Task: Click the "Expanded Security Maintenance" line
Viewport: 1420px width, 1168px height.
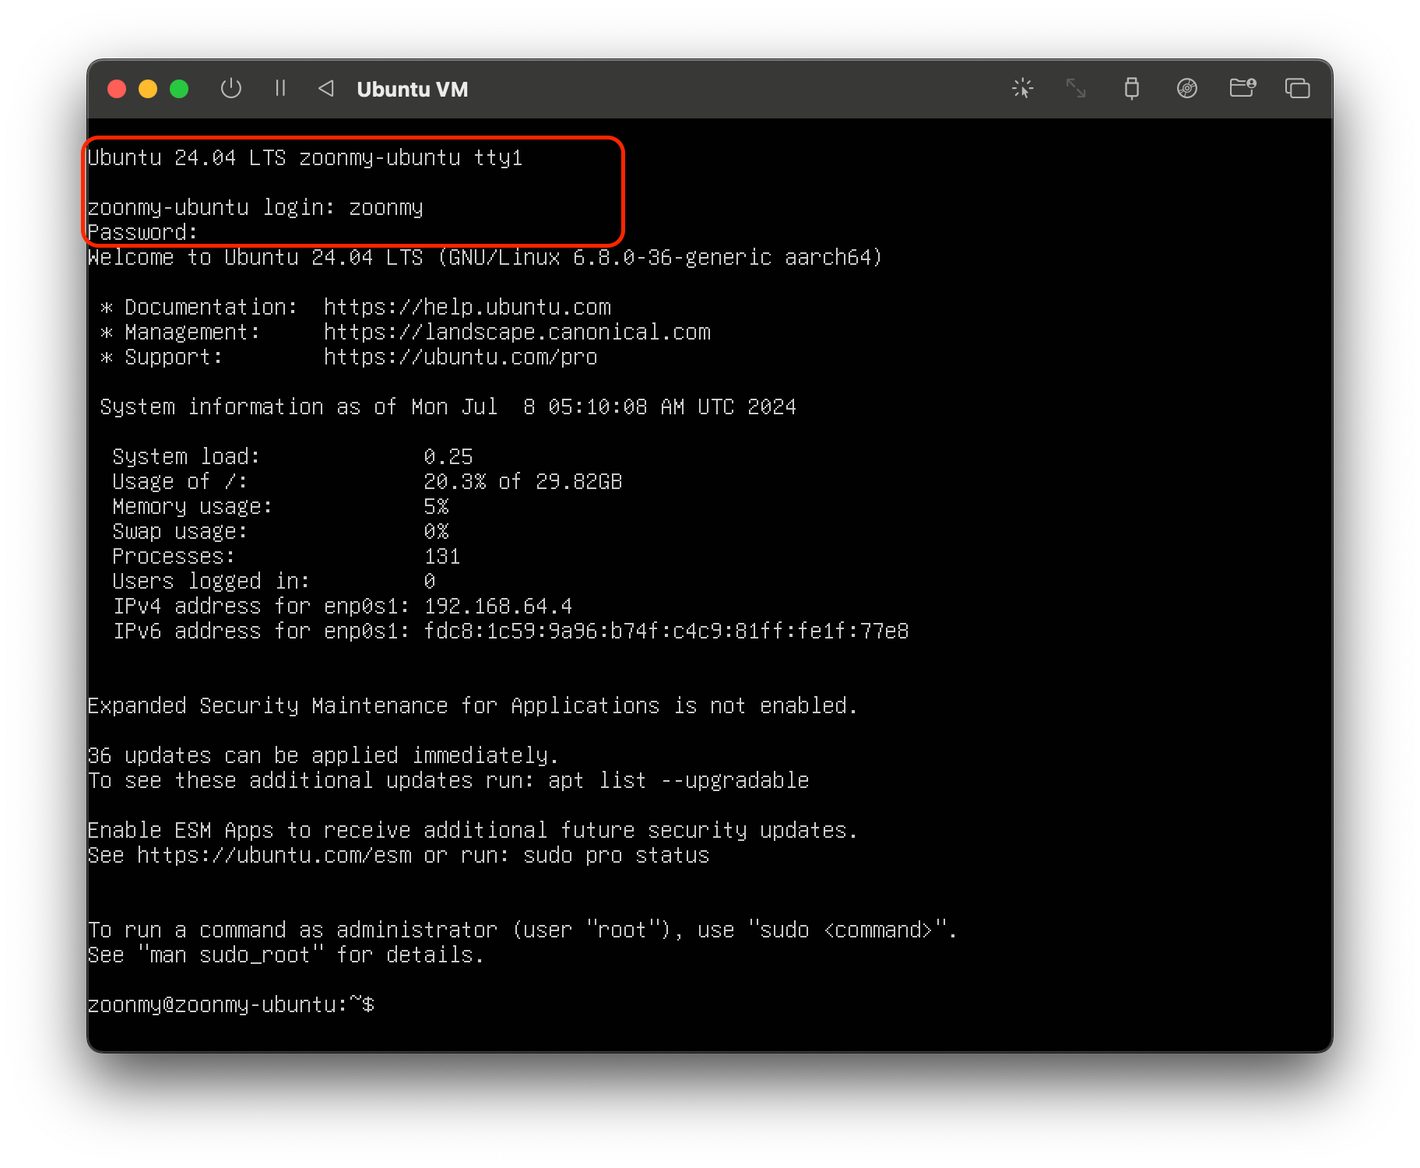Action: 472,706
